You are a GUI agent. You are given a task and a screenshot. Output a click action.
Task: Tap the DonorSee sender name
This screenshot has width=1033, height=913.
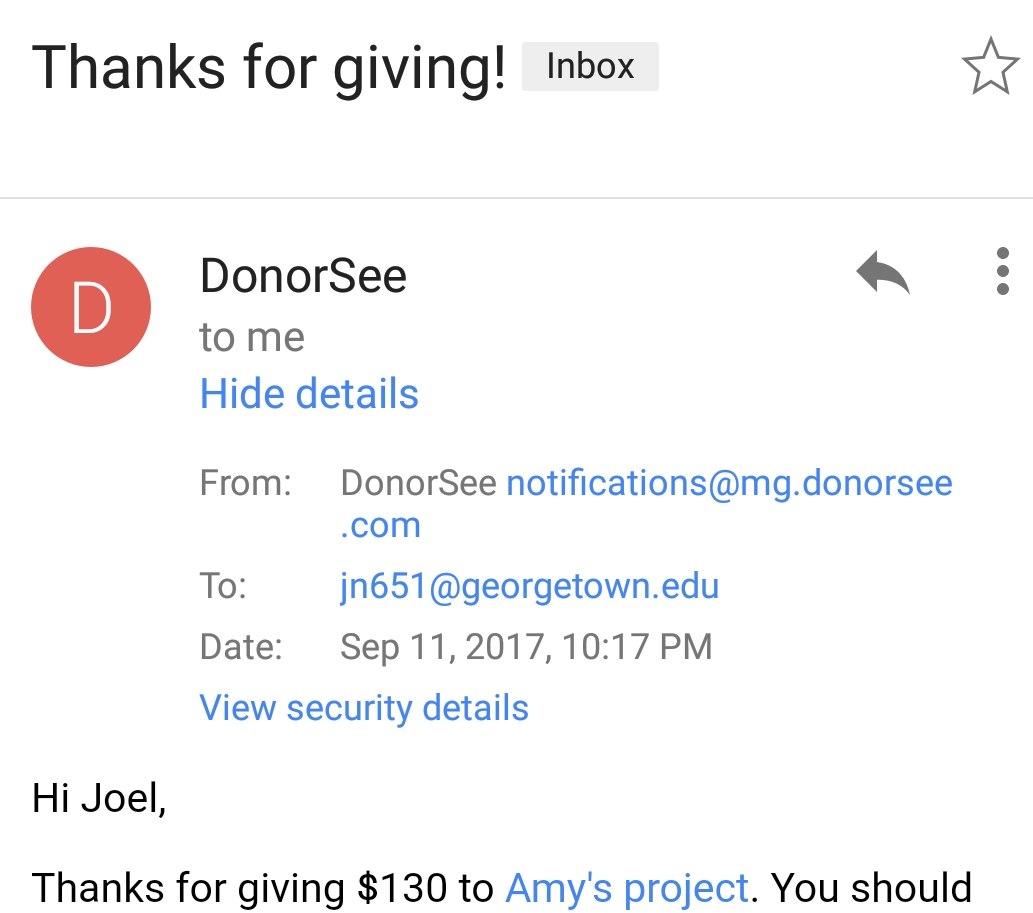coord(303,276)
